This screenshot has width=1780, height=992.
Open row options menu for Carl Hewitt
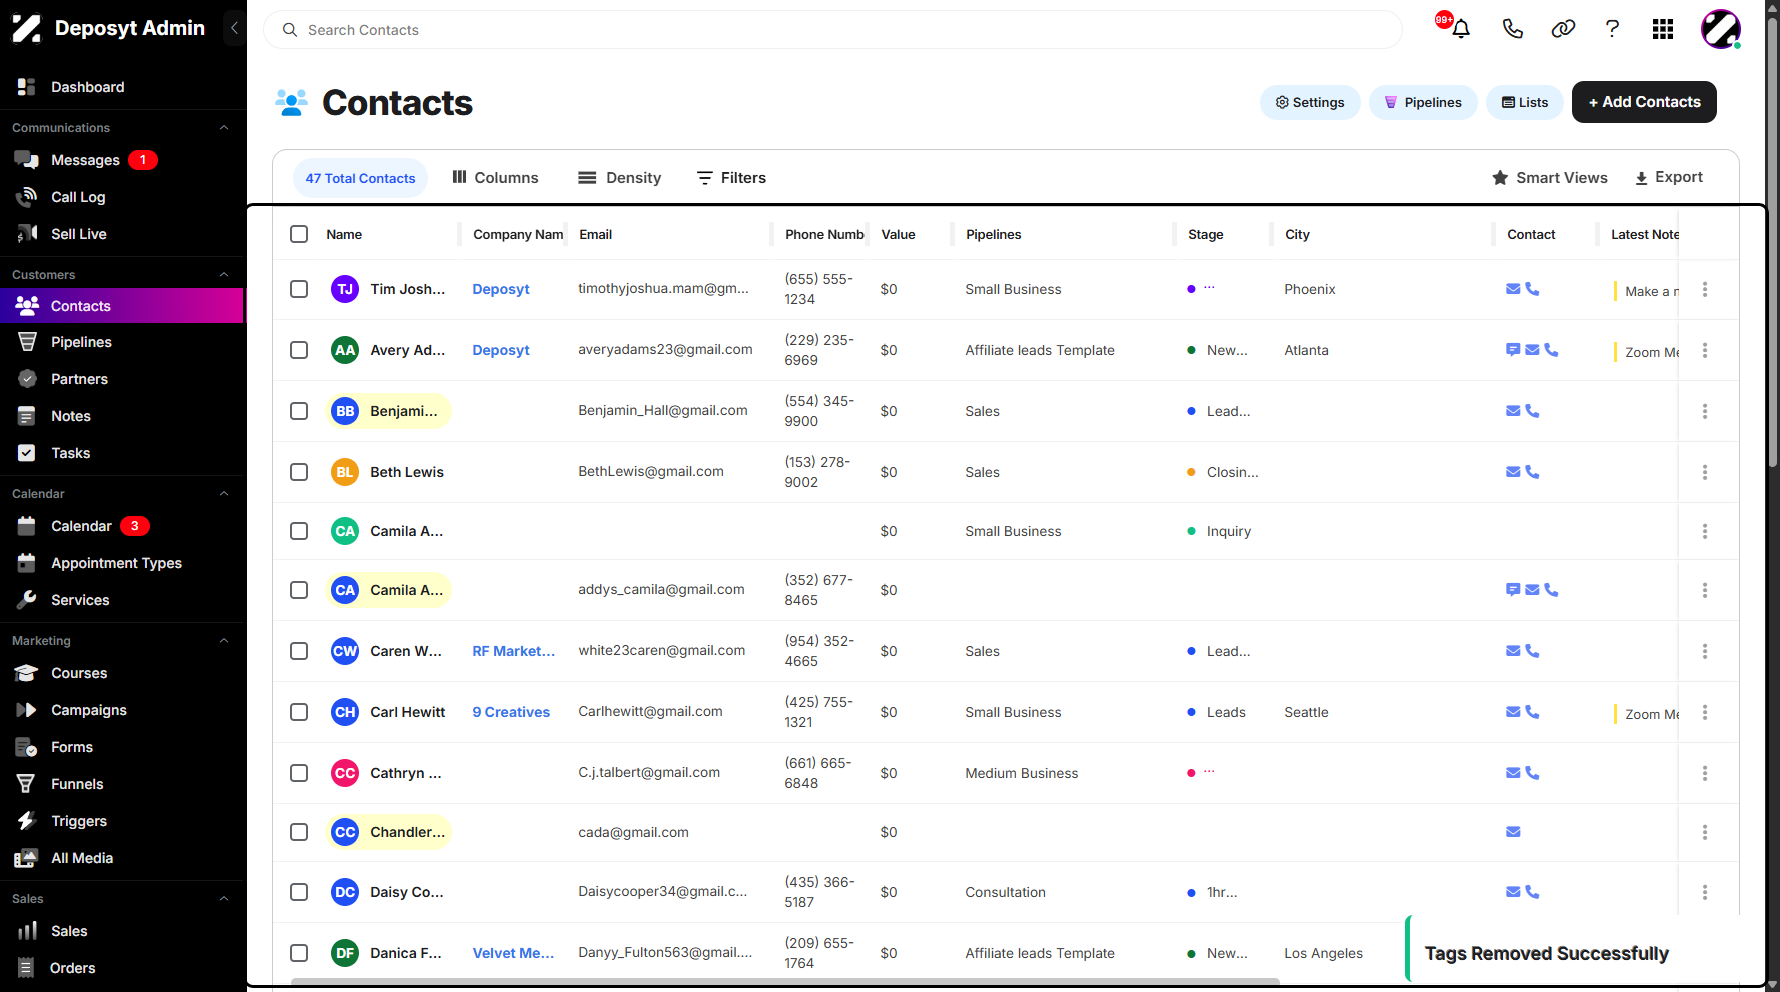point(1705,712)
